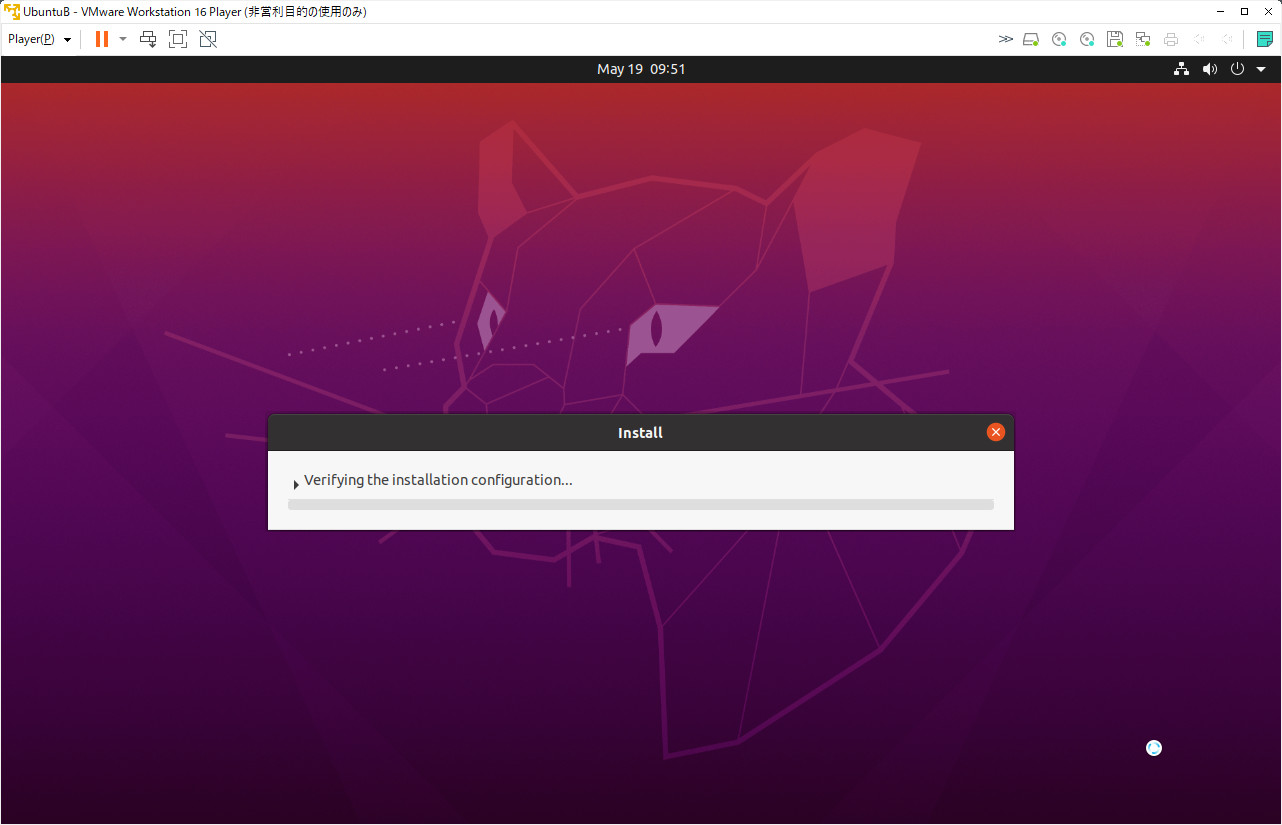Image resolution: width=1282 pixels, height=825 pixels.
Task: Open the Ubuntu system menu dropdown arrow
Action: [1261, 69]
